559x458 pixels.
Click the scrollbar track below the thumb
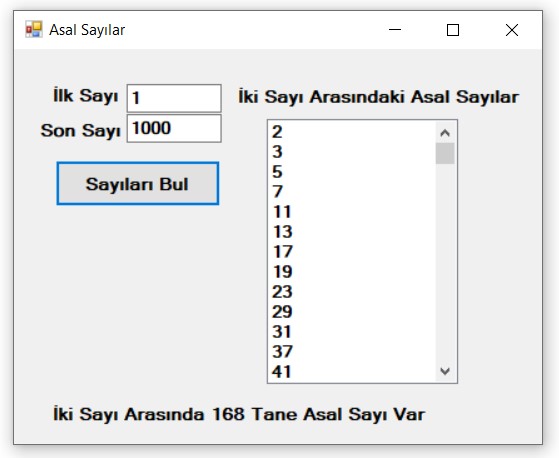445,263
